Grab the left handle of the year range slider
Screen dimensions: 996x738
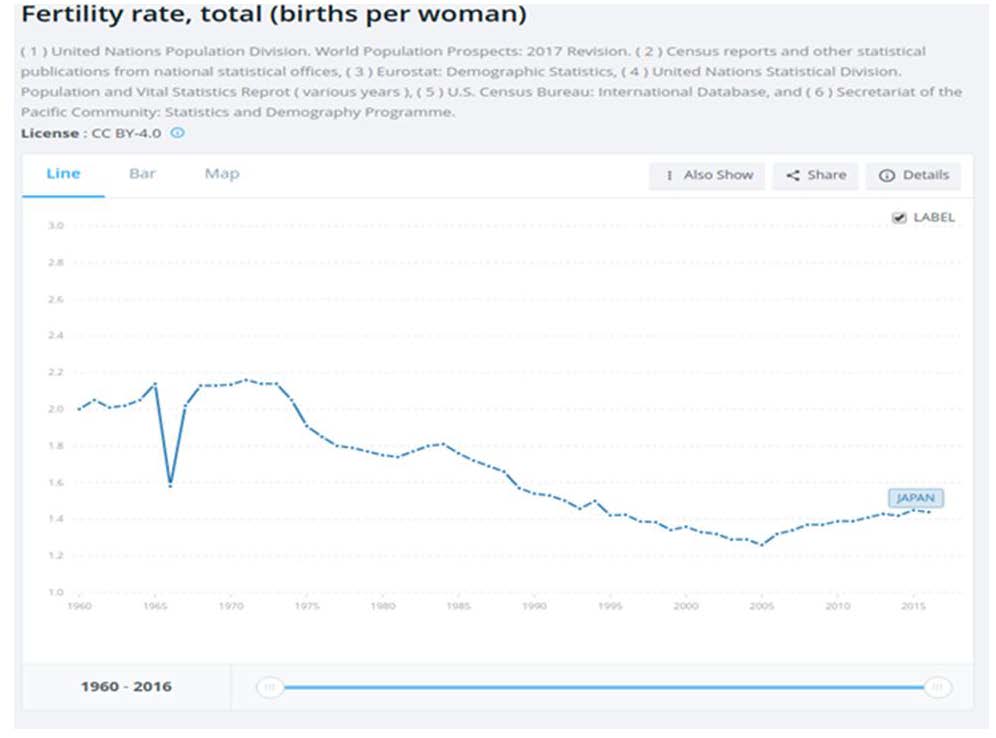(x=269, y=687)
